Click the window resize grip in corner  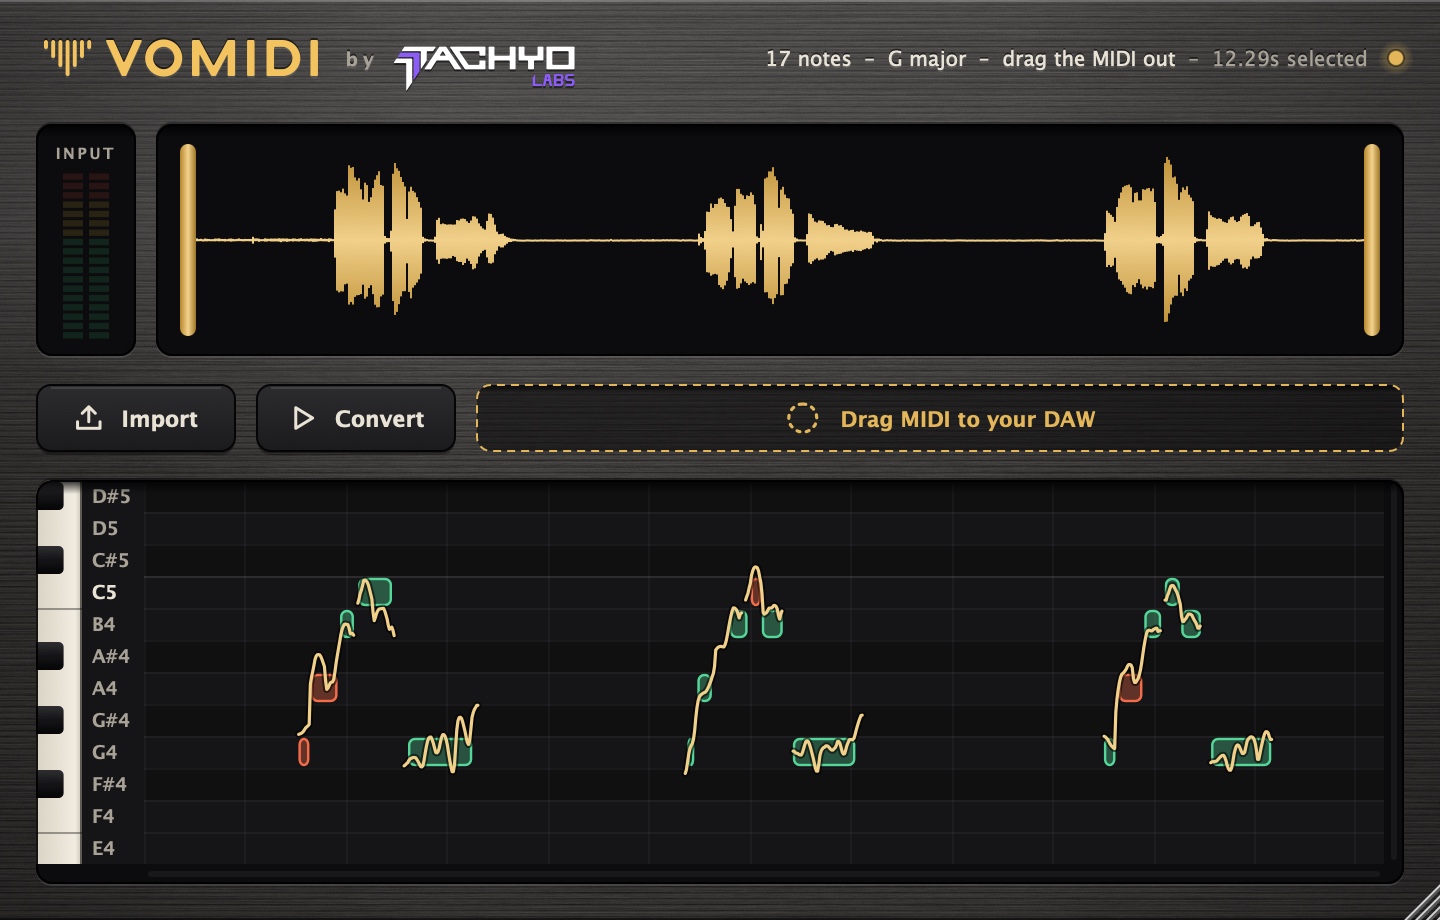[x=1424, y=904]
